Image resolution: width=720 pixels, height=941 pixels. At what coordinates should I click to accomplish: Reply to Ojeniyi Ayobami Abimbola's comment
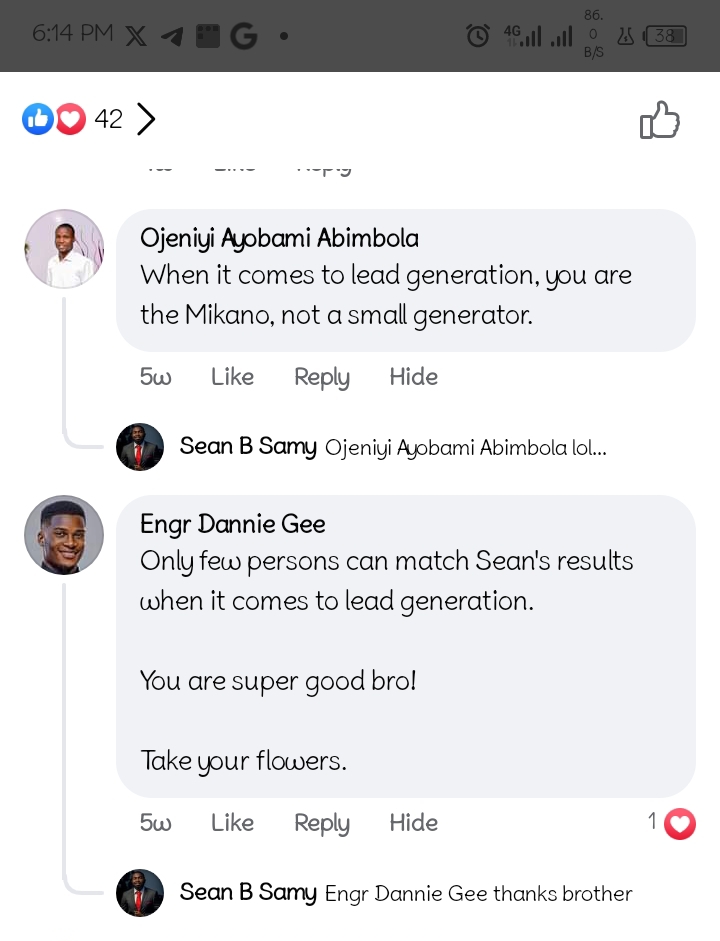tap(321, 377)
